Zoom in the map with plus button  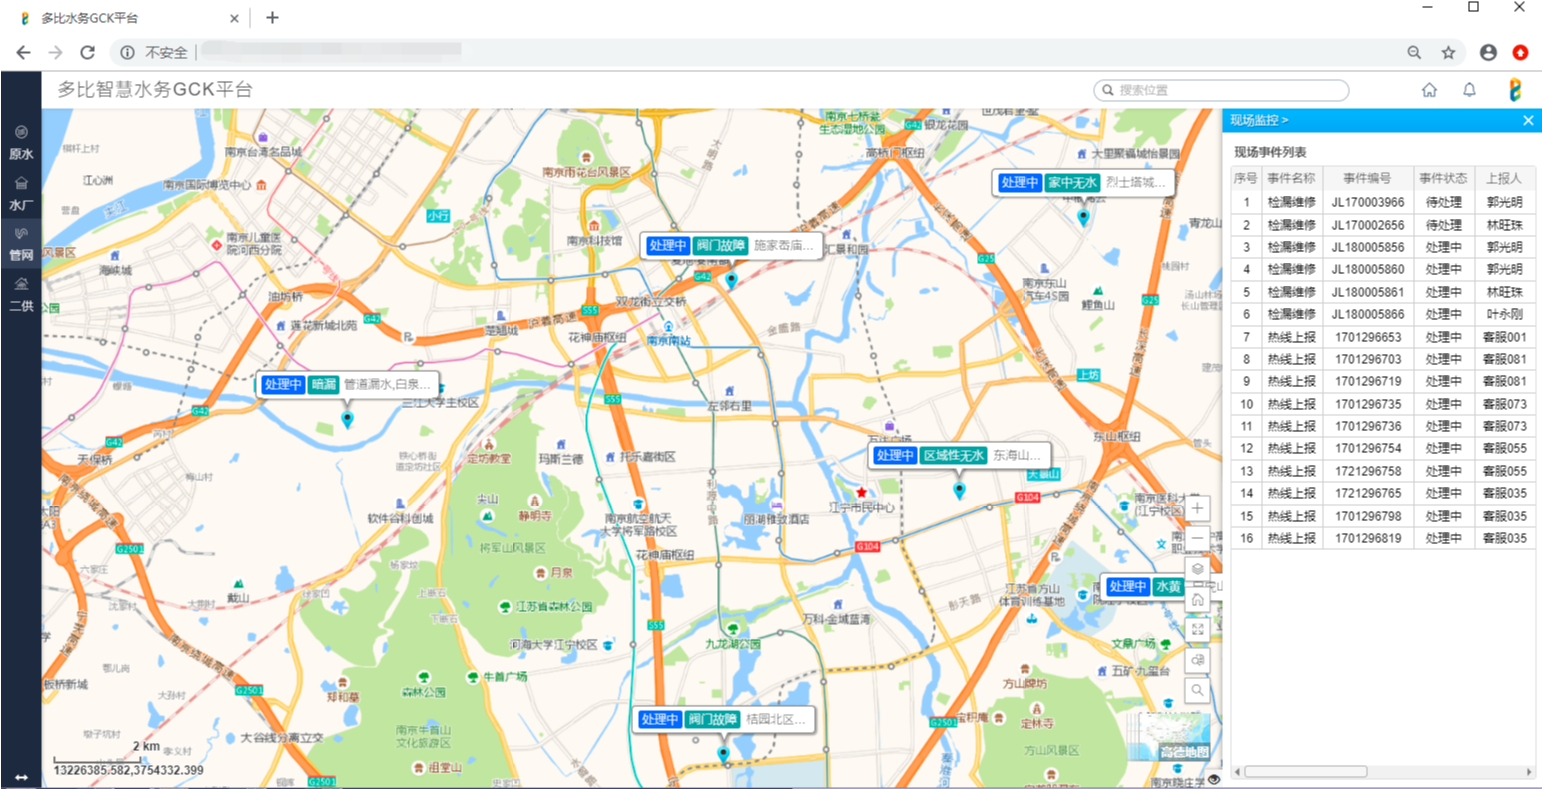coord(1198,508)
